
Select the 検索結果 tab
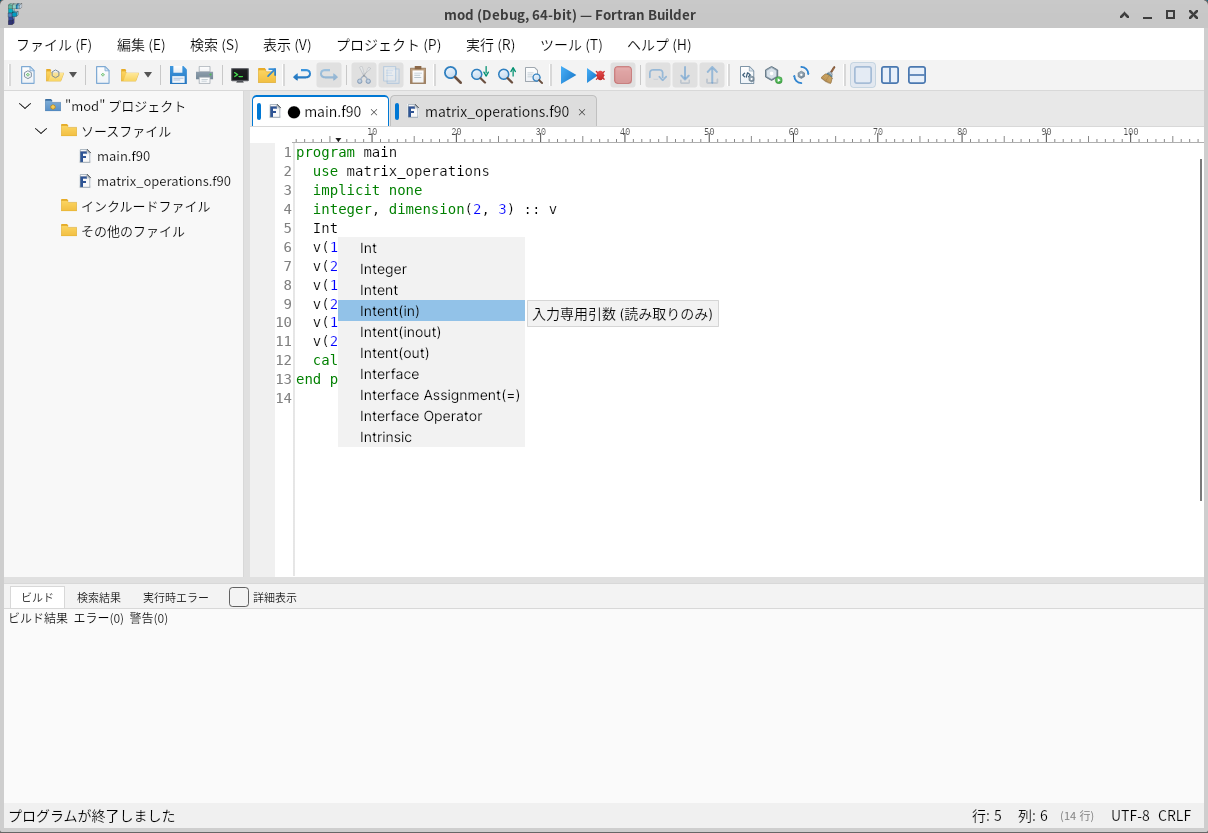coord(99,597)
